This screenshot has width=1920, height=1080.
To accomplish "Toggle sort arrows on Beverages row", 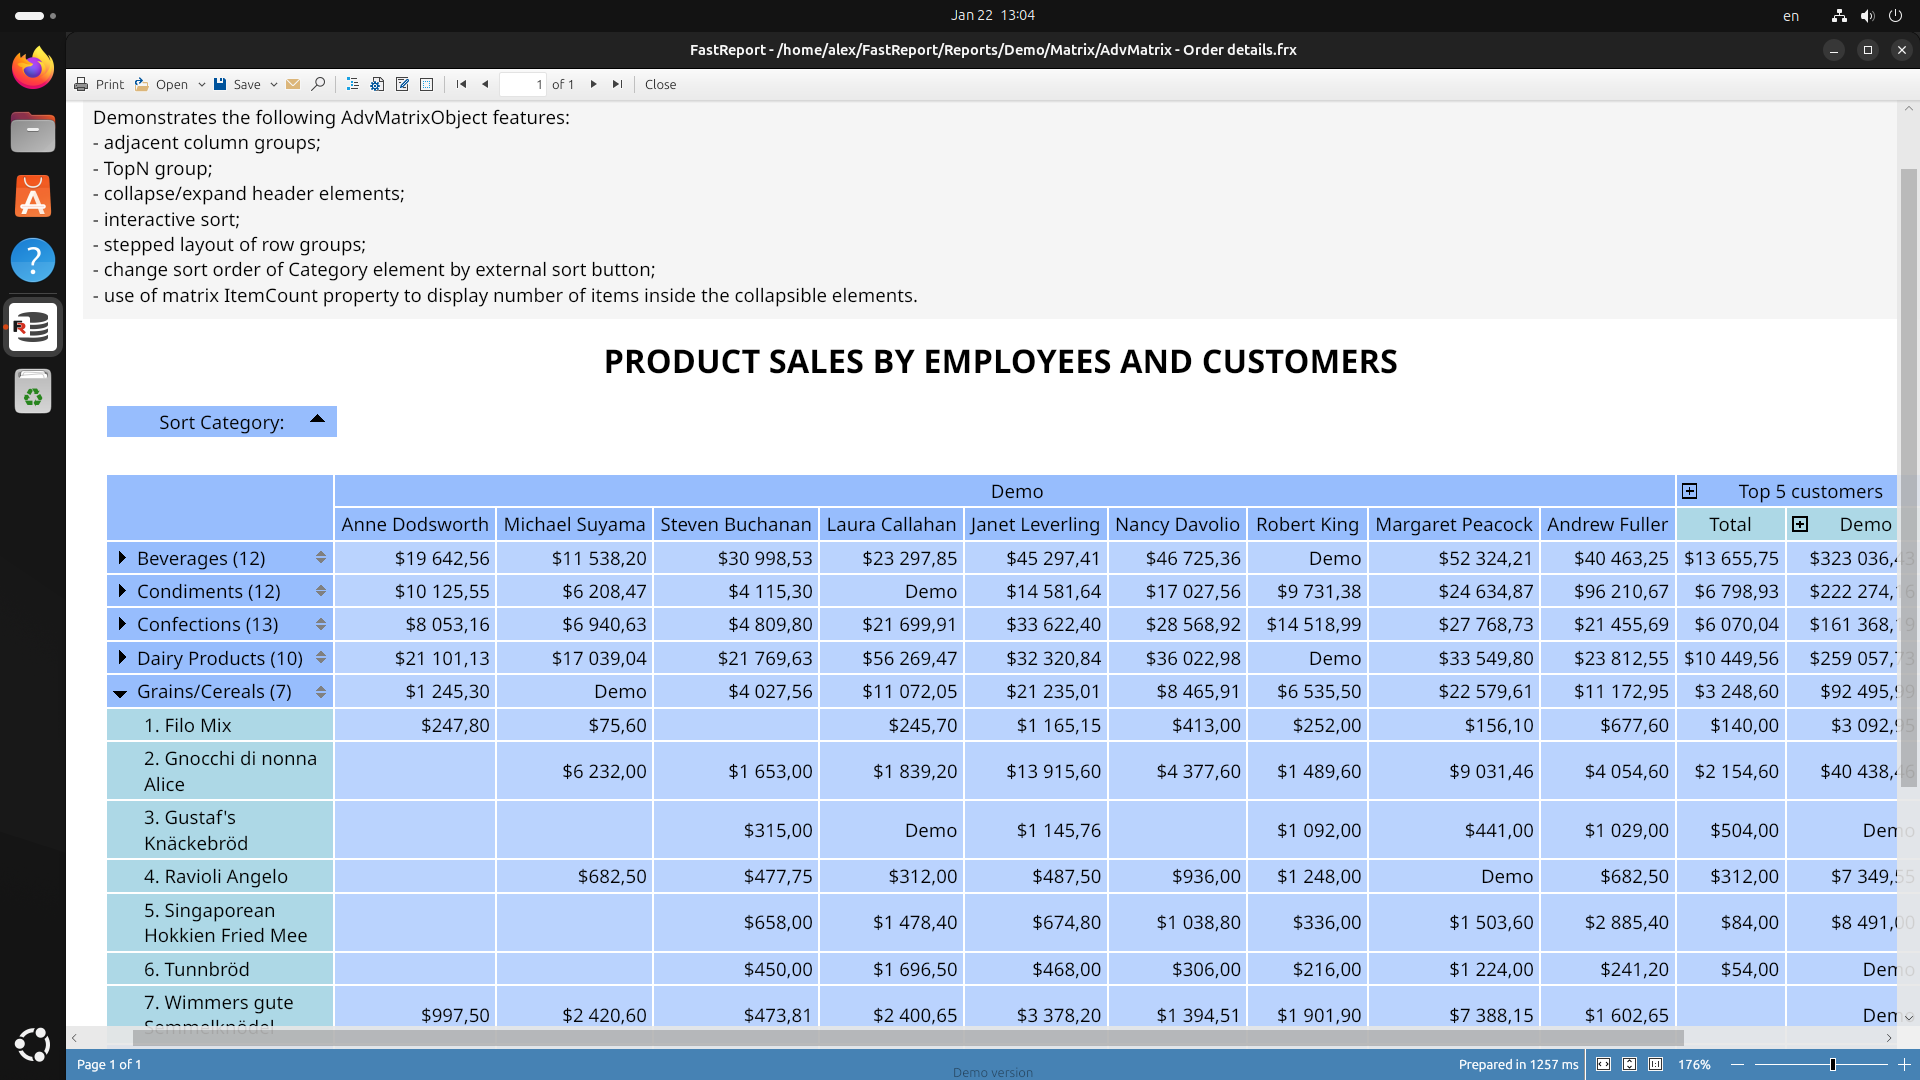I will point(321,558).
